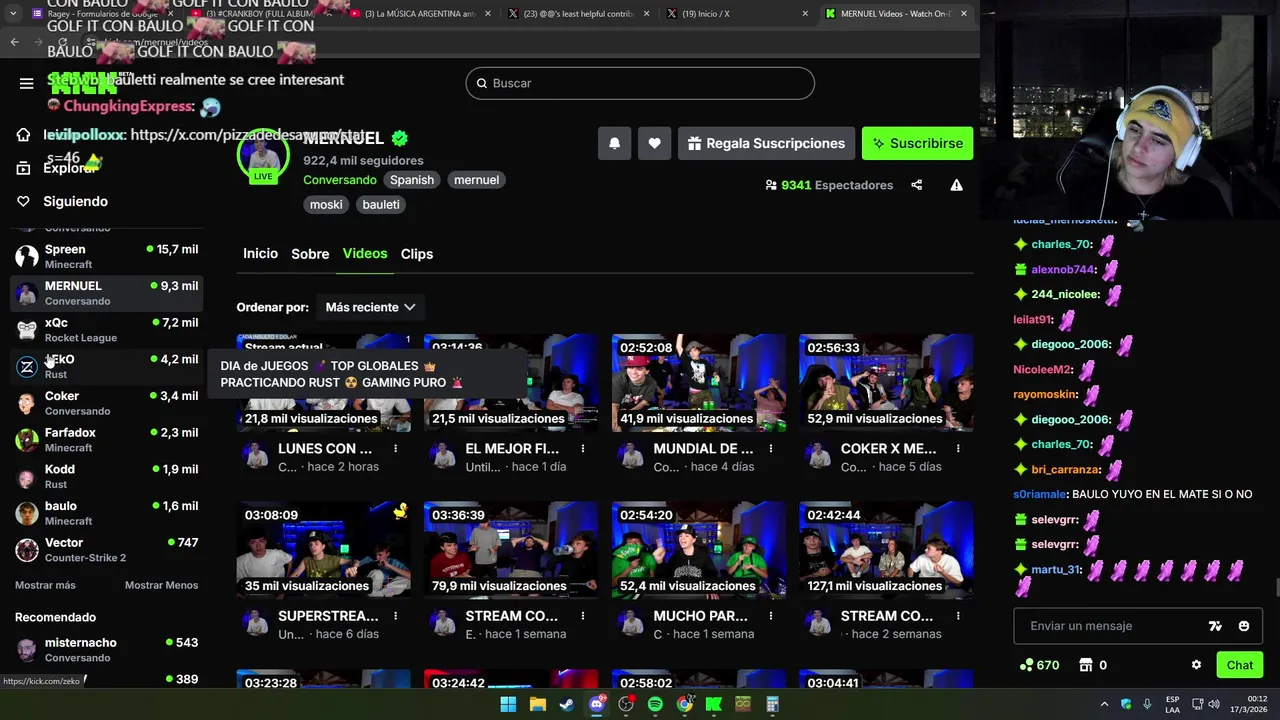Expand the Más reciente sort dropdown
Screen dimensions: 1280x720
point(370,307)
